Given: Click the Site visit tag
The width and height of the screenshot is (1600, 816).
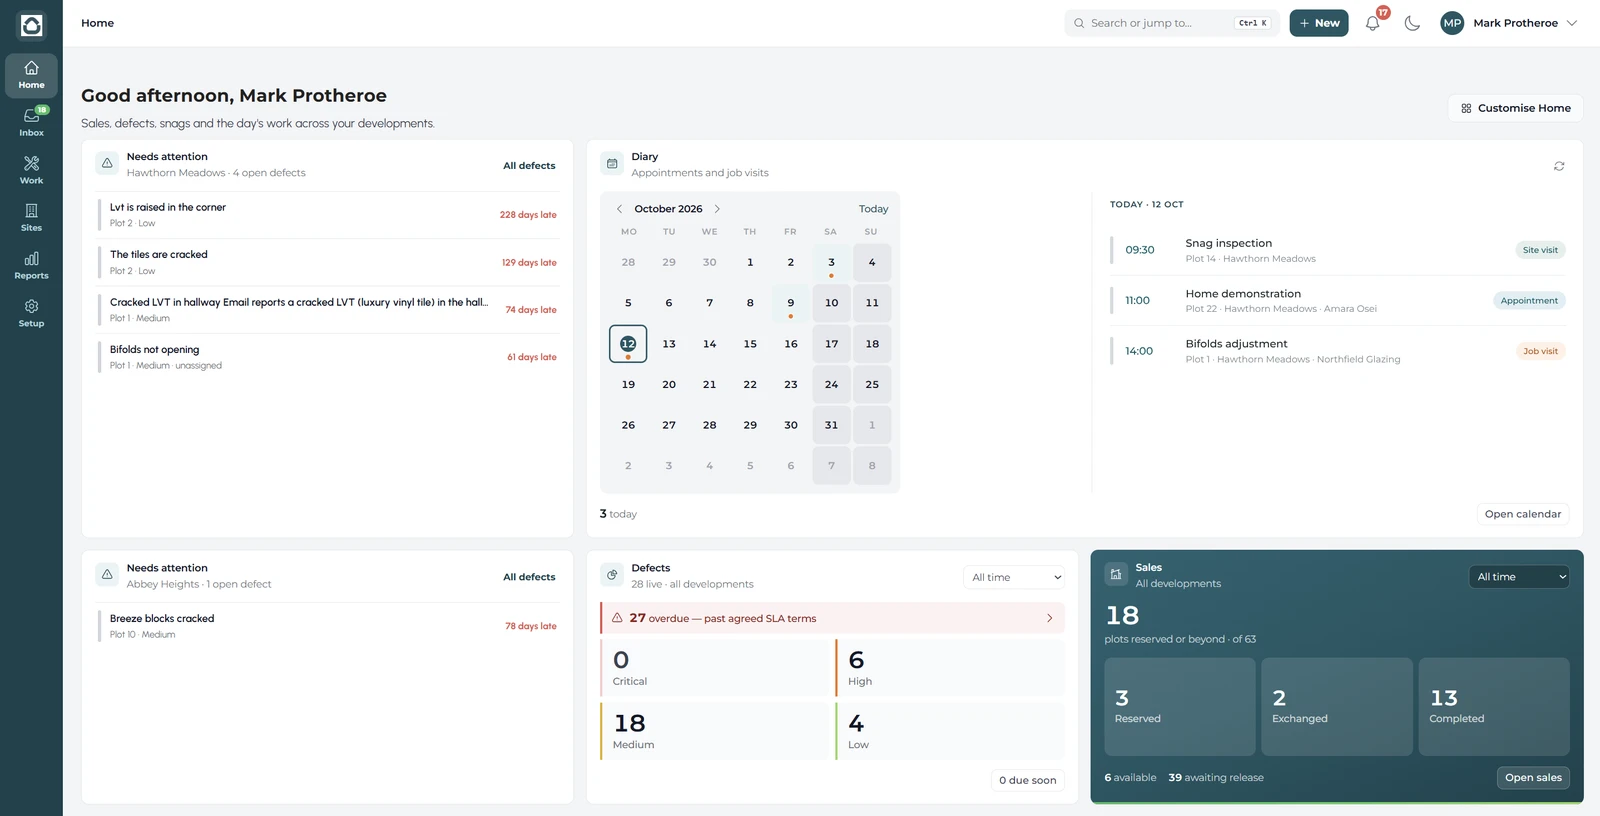Looking at the screenshot, I should 1540,250.
